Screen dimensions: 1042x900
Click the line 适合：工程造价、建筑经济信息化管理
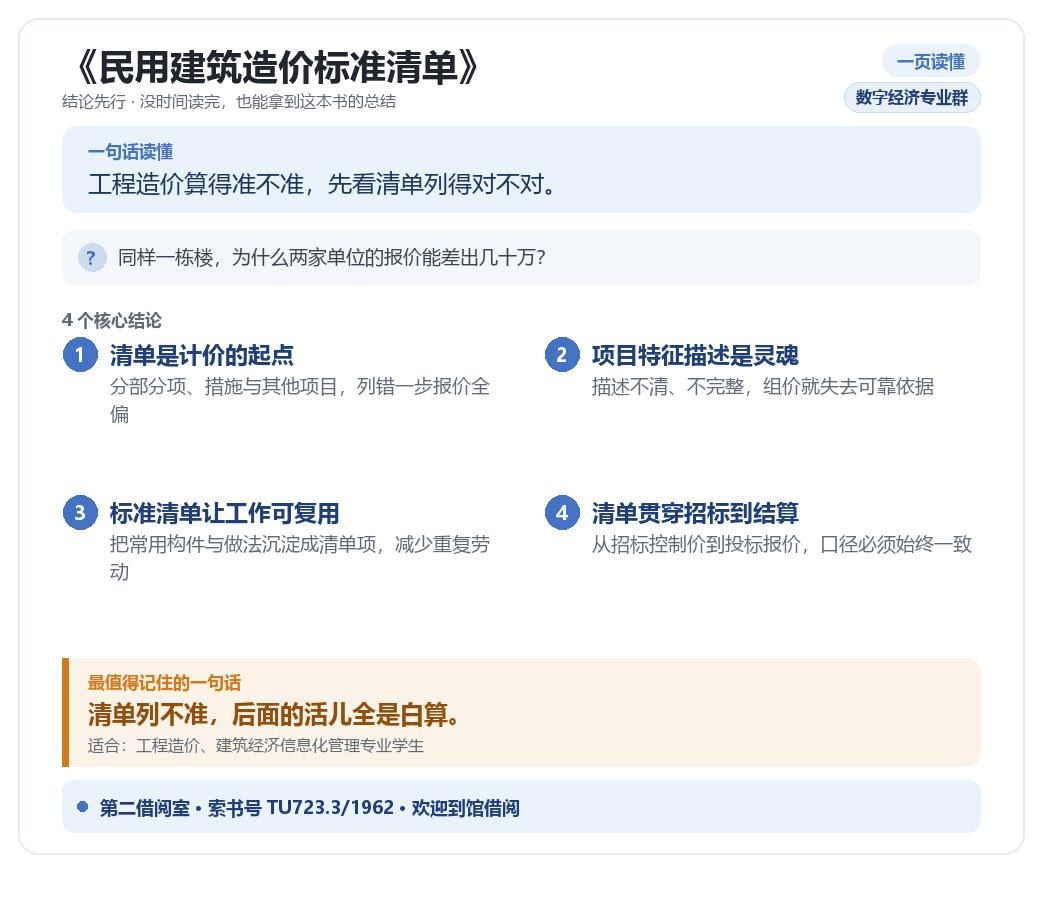click(256, 746)
